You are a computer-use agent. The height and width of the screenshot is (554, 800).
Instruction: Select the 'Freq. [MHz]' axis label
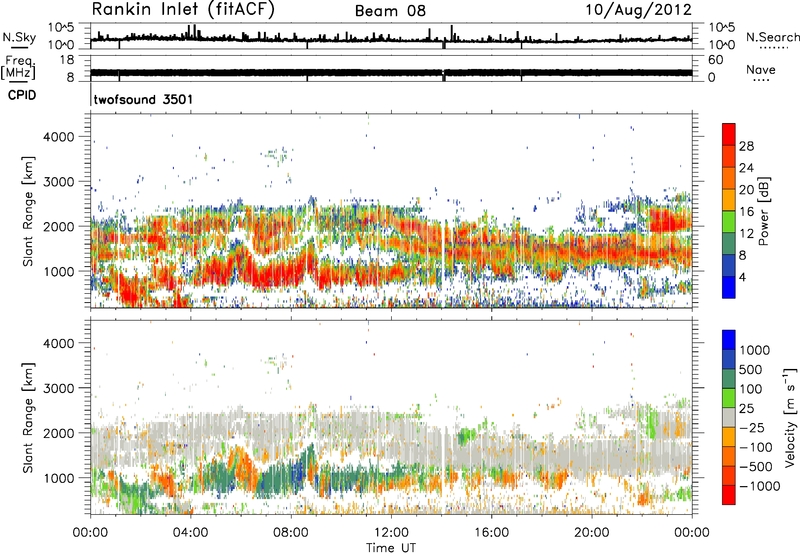19,68
